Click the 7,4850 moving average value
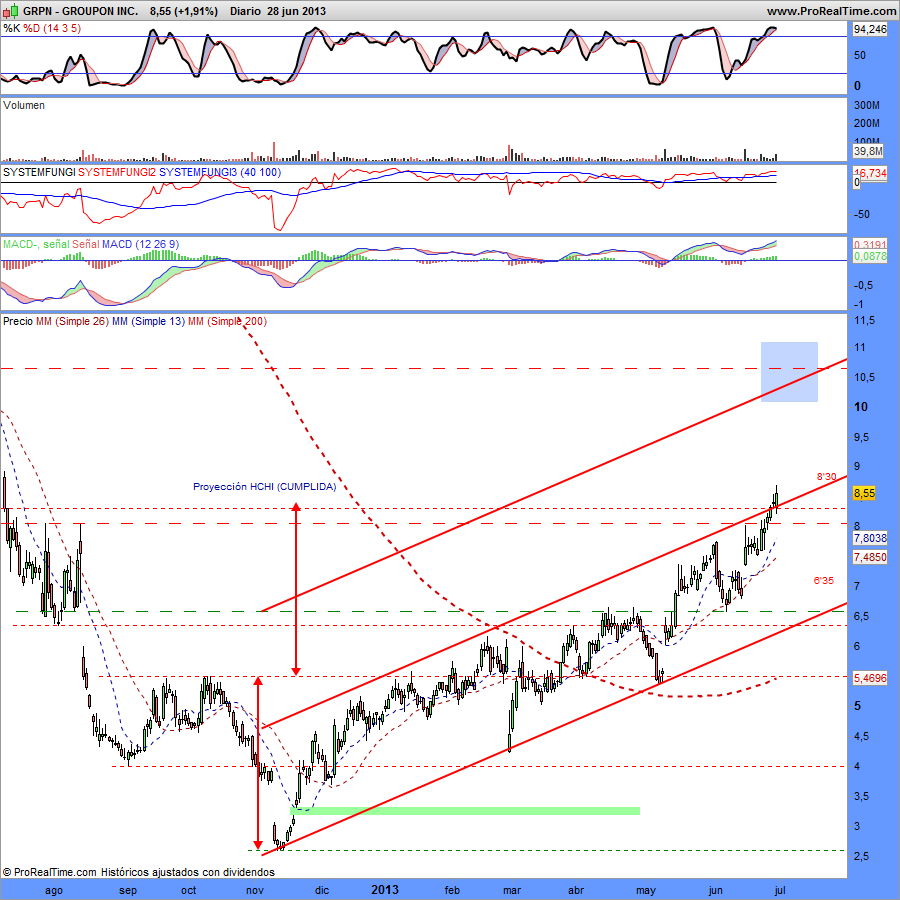 tap(870, 557)
